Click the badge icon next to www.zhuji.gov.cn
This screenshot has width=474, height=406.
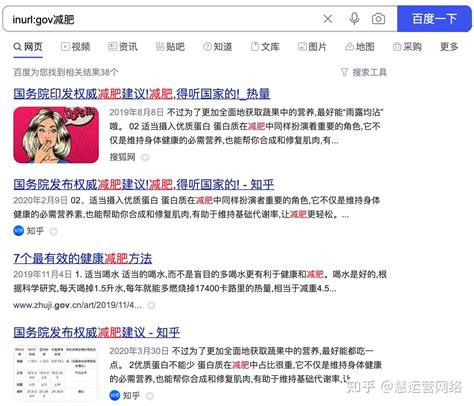coord(151,305)
